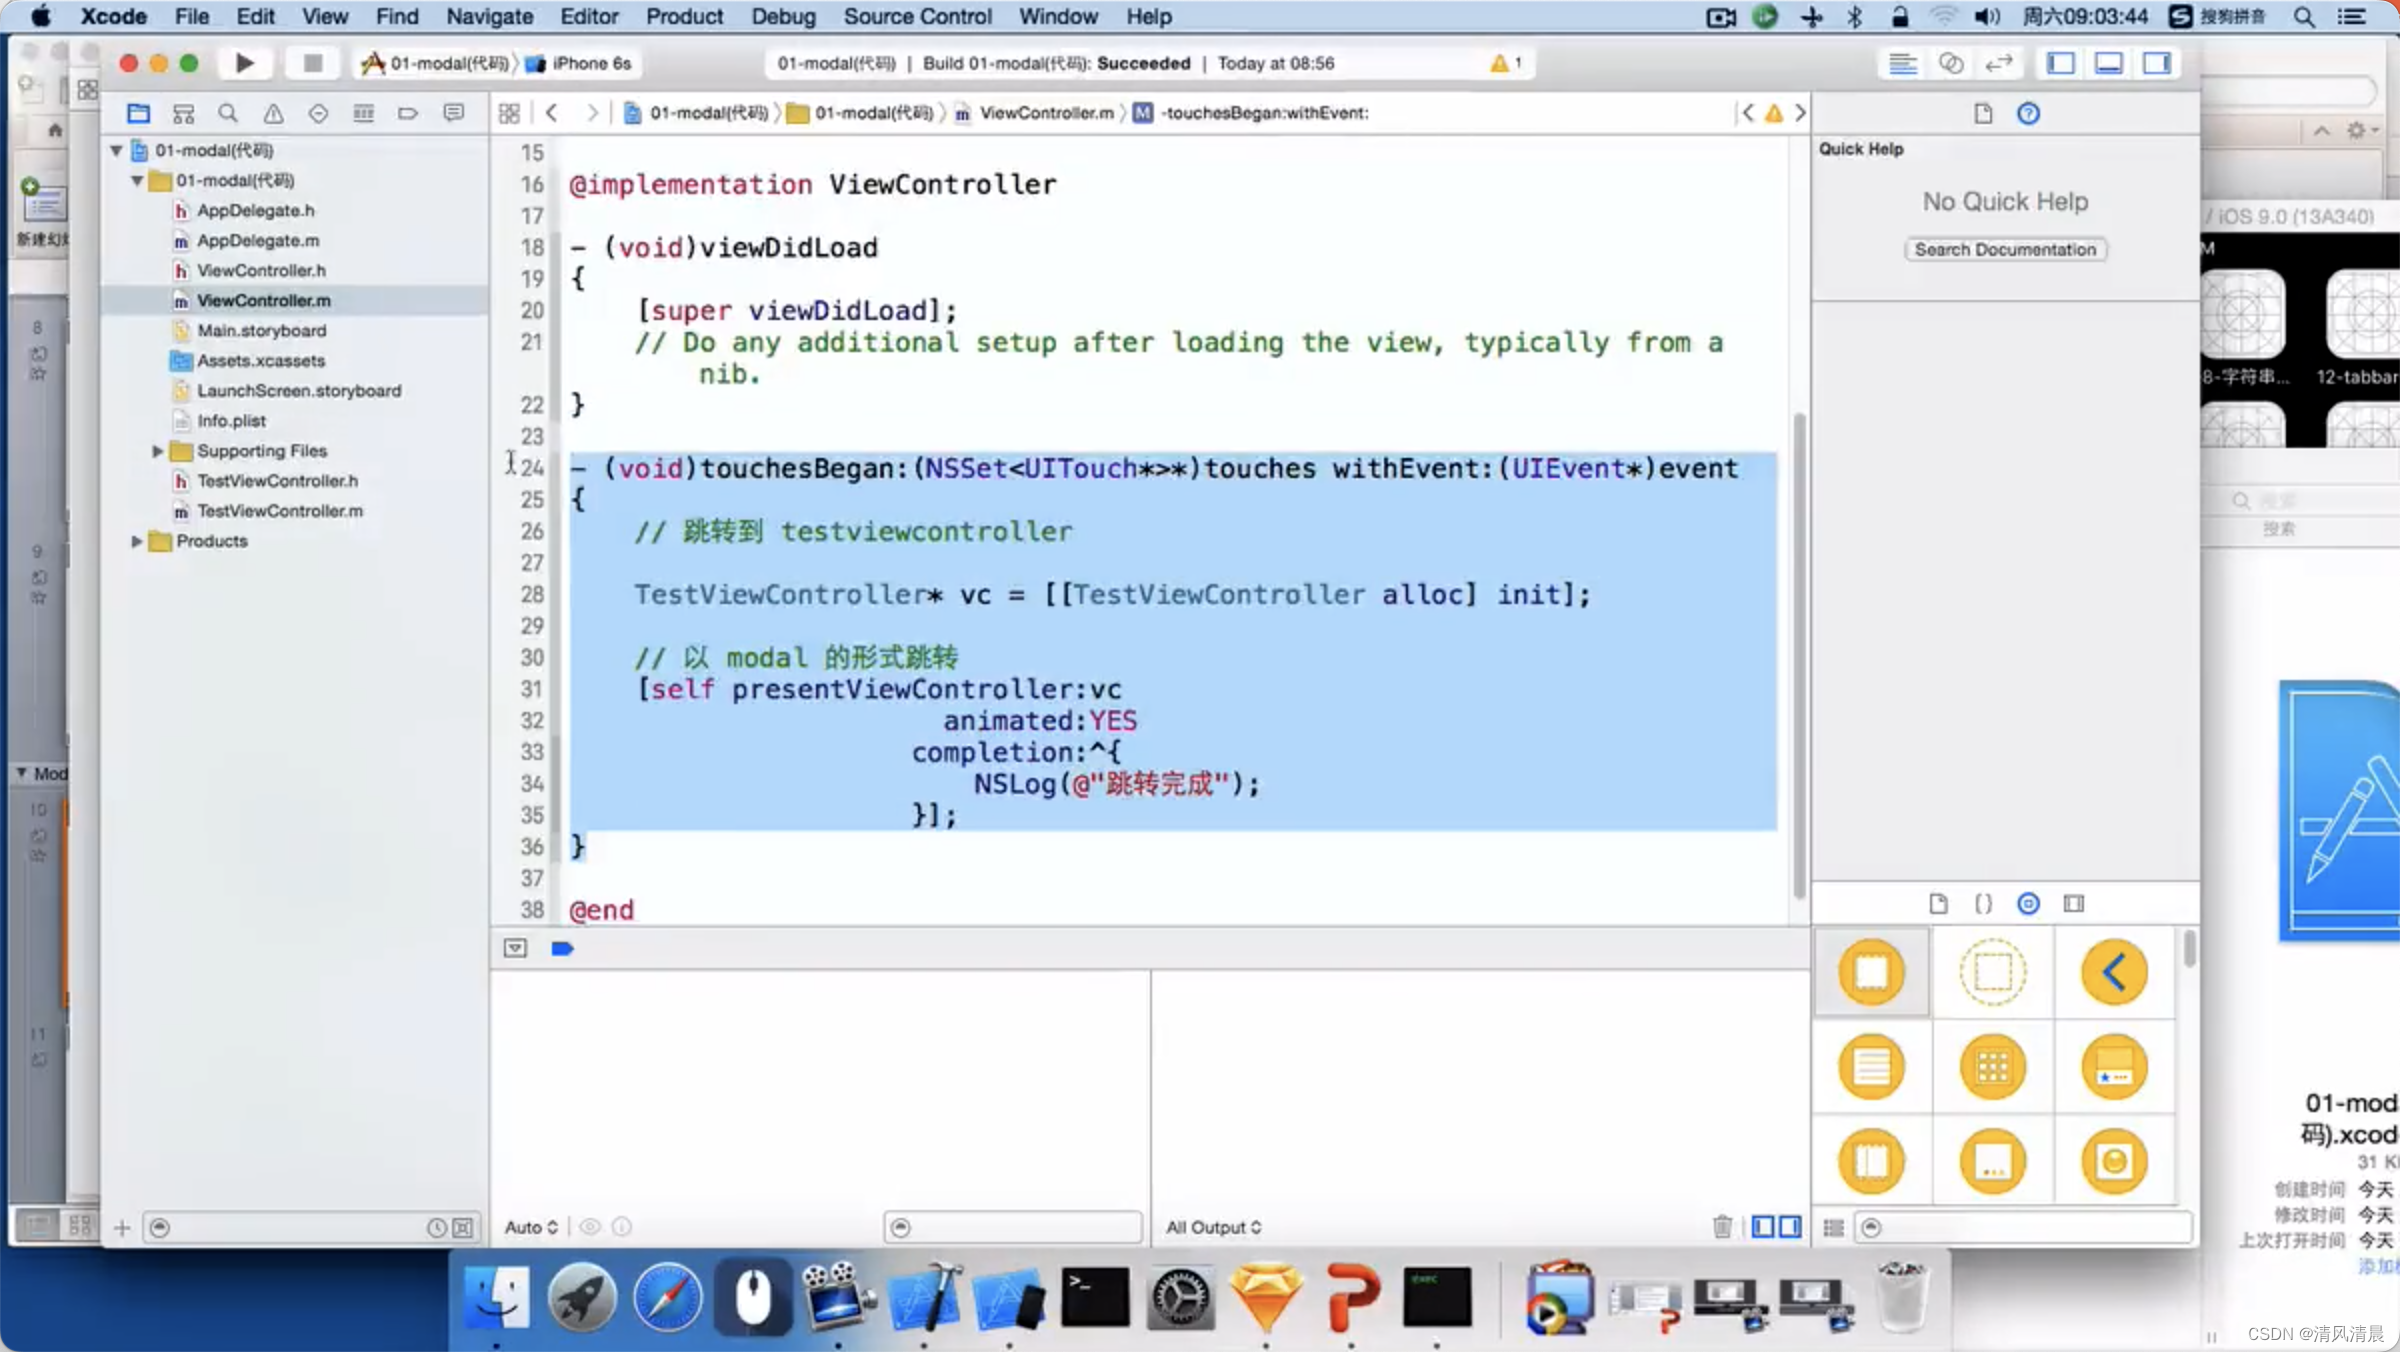2400x1352 pixels.
Task: Show the Media library
Action: 2074,903
